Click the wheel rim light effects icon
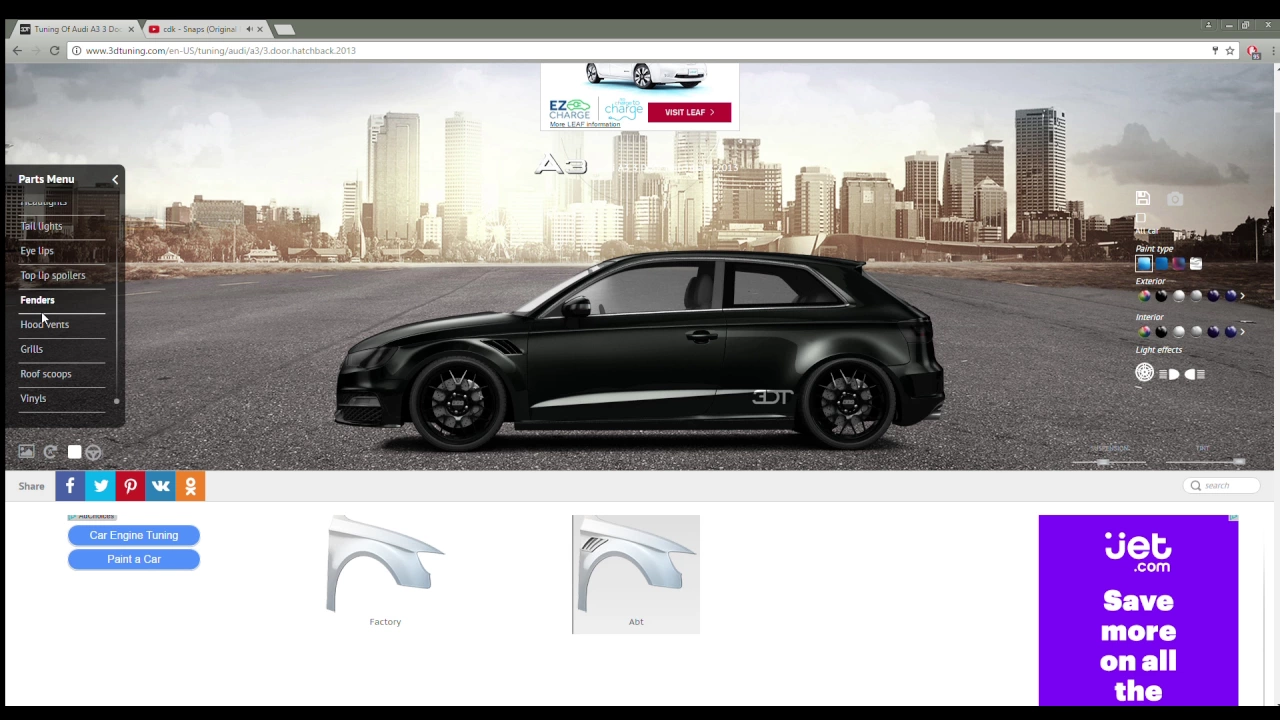The image size is (1280, 720). click(x=1144, y=373)
